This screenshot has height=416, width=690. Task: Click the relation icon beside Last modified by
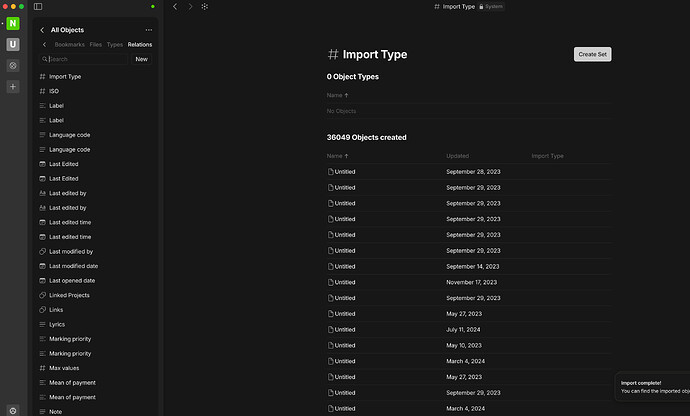tap(43, 251)
